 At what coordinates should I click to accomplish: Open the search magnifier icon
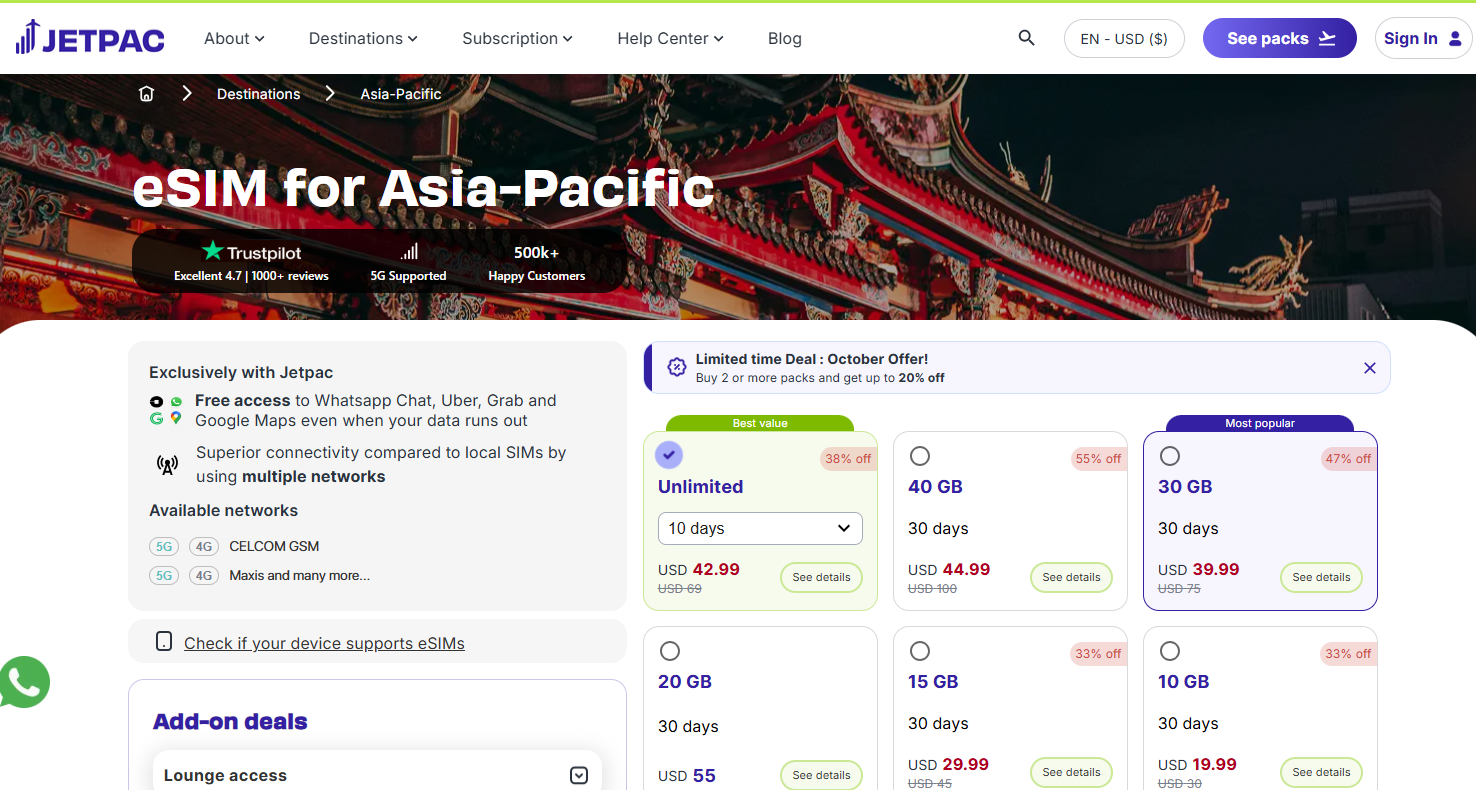pyautogui.click(x=1026, y=38)
